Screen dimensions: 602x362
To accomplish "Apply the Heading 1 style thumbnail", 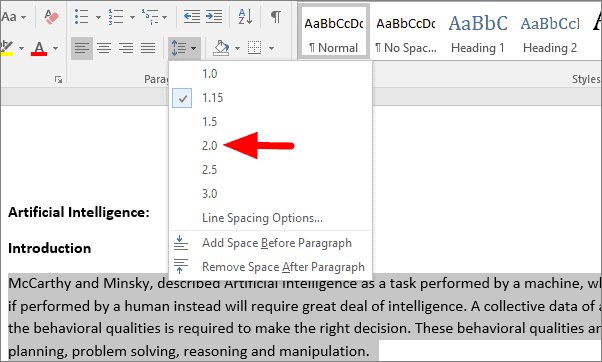I will point(478,31).
